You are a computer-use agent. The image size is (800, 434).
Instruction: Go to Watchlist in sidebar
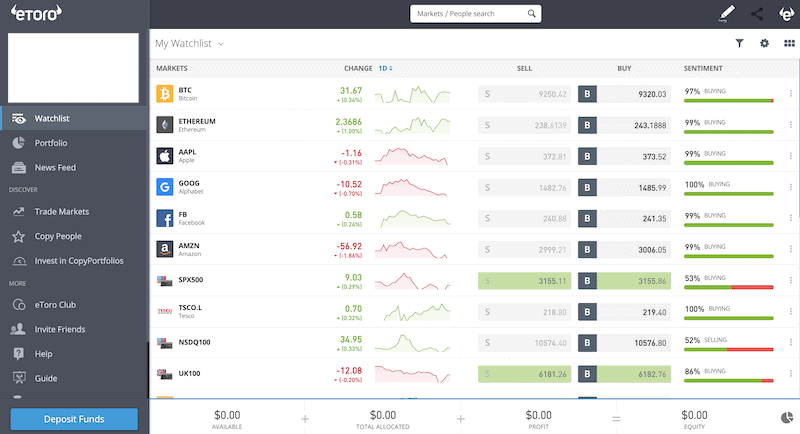tap(74, 118)
